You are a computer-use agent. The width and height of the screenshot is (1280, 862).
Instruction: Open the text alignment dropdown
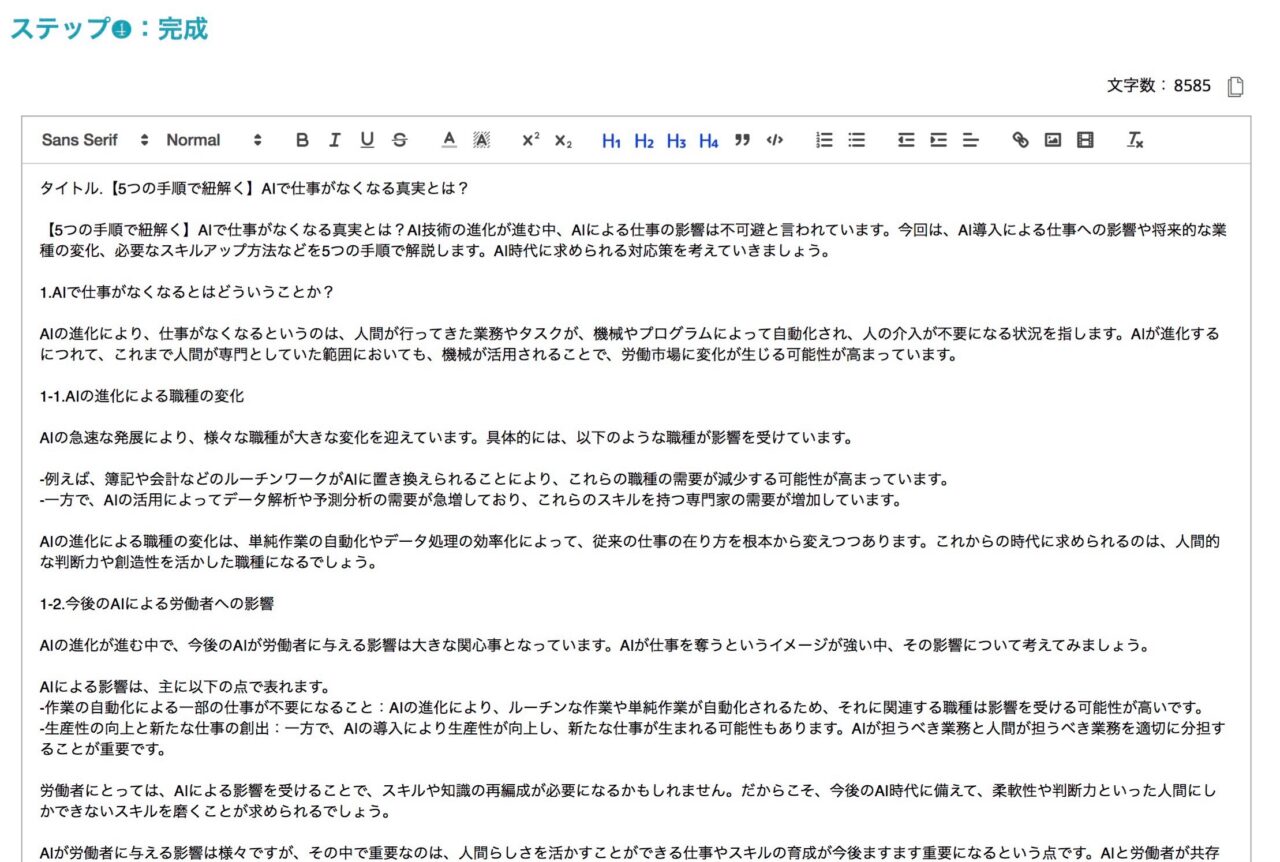[970, 140]
